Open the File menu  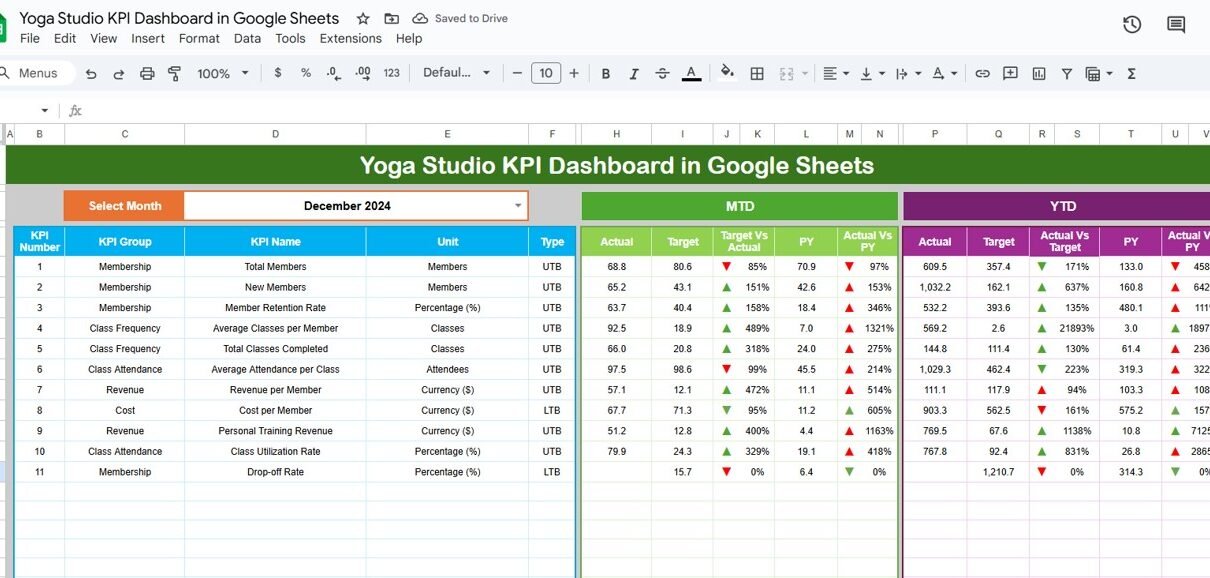pos(30,38)
